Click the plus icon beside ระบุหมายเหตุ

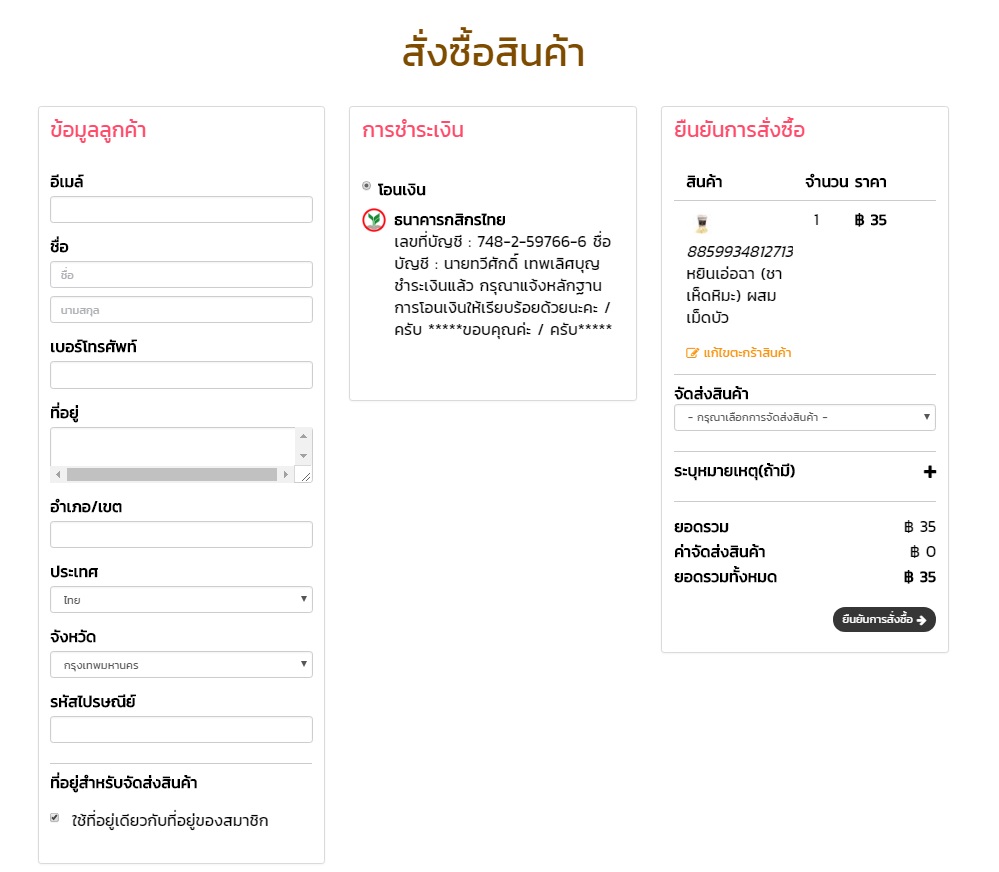point(929,472)
